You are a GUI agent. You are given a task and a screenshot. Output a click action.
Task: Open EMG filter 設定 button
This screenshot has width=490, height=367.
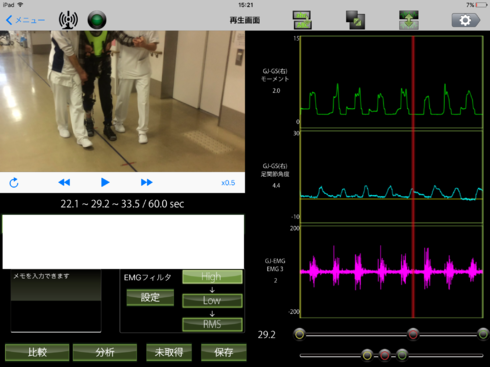point(150,297)
